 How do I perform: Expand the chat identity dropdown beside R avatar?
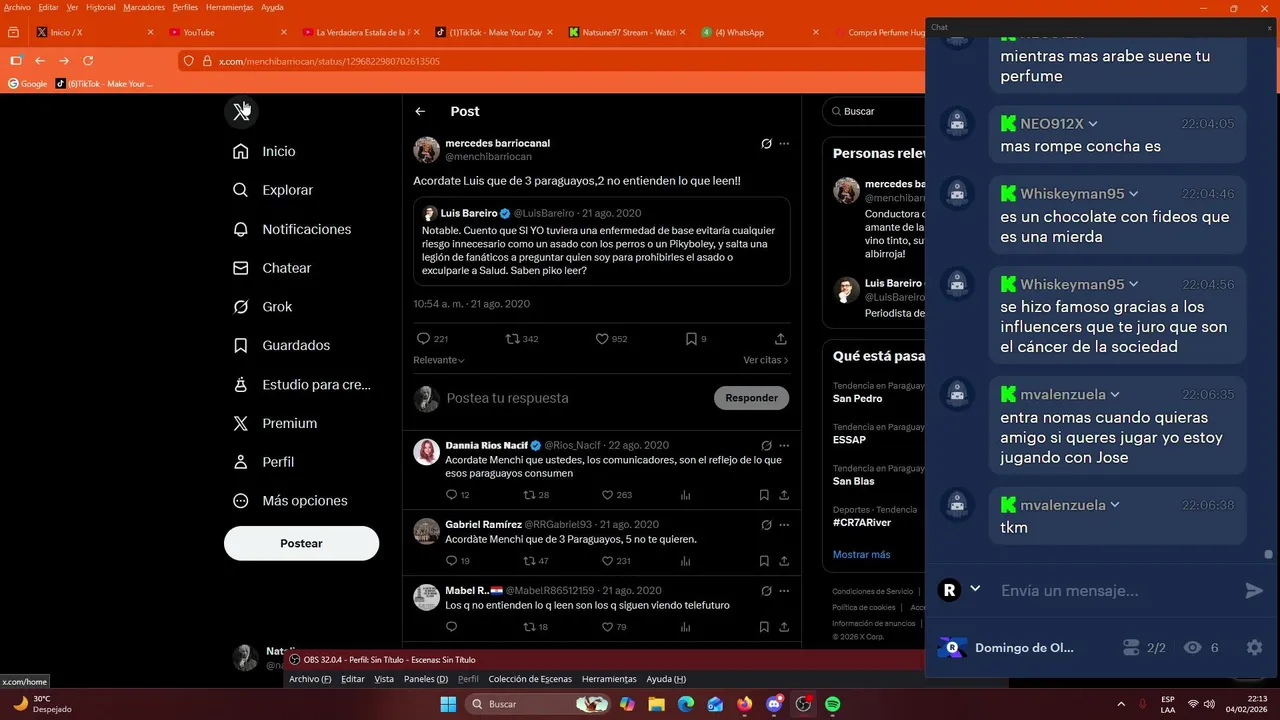(975, 589)
